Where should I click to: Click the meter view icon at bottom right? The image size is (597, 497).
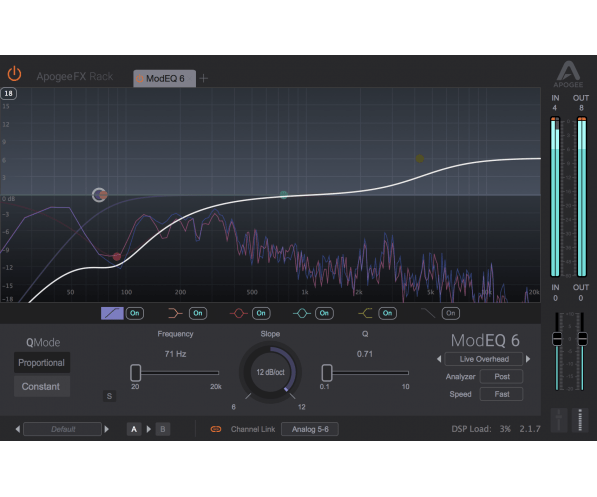coord(580,420)
